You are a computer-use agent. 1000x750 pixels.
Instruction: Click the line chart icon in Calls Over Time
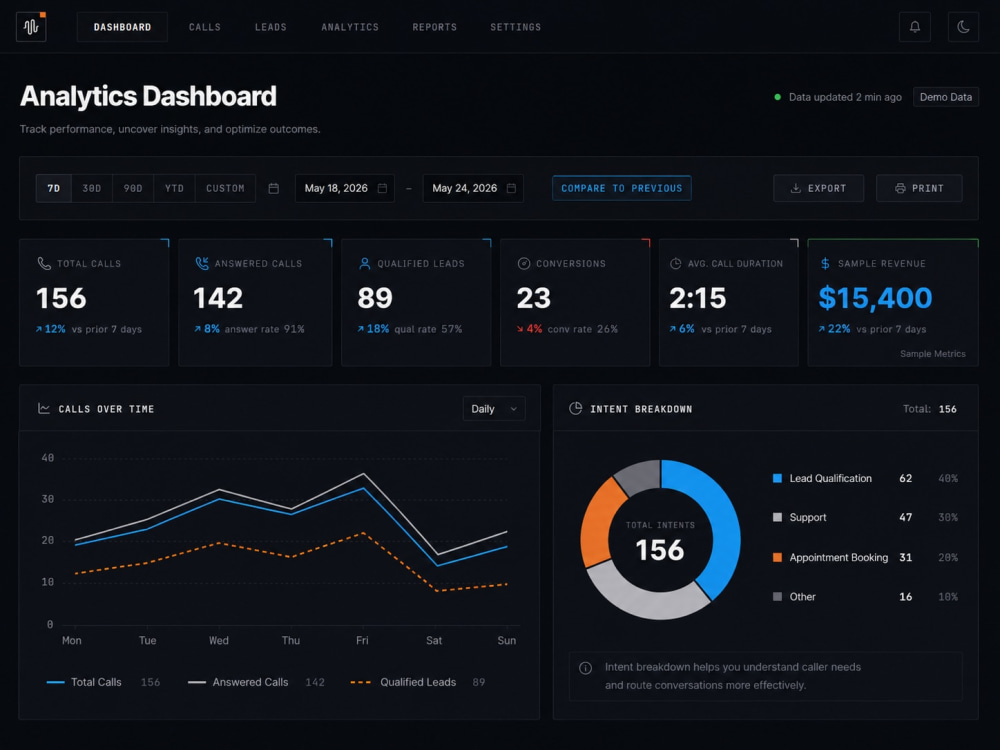click(x=44, y=409)
